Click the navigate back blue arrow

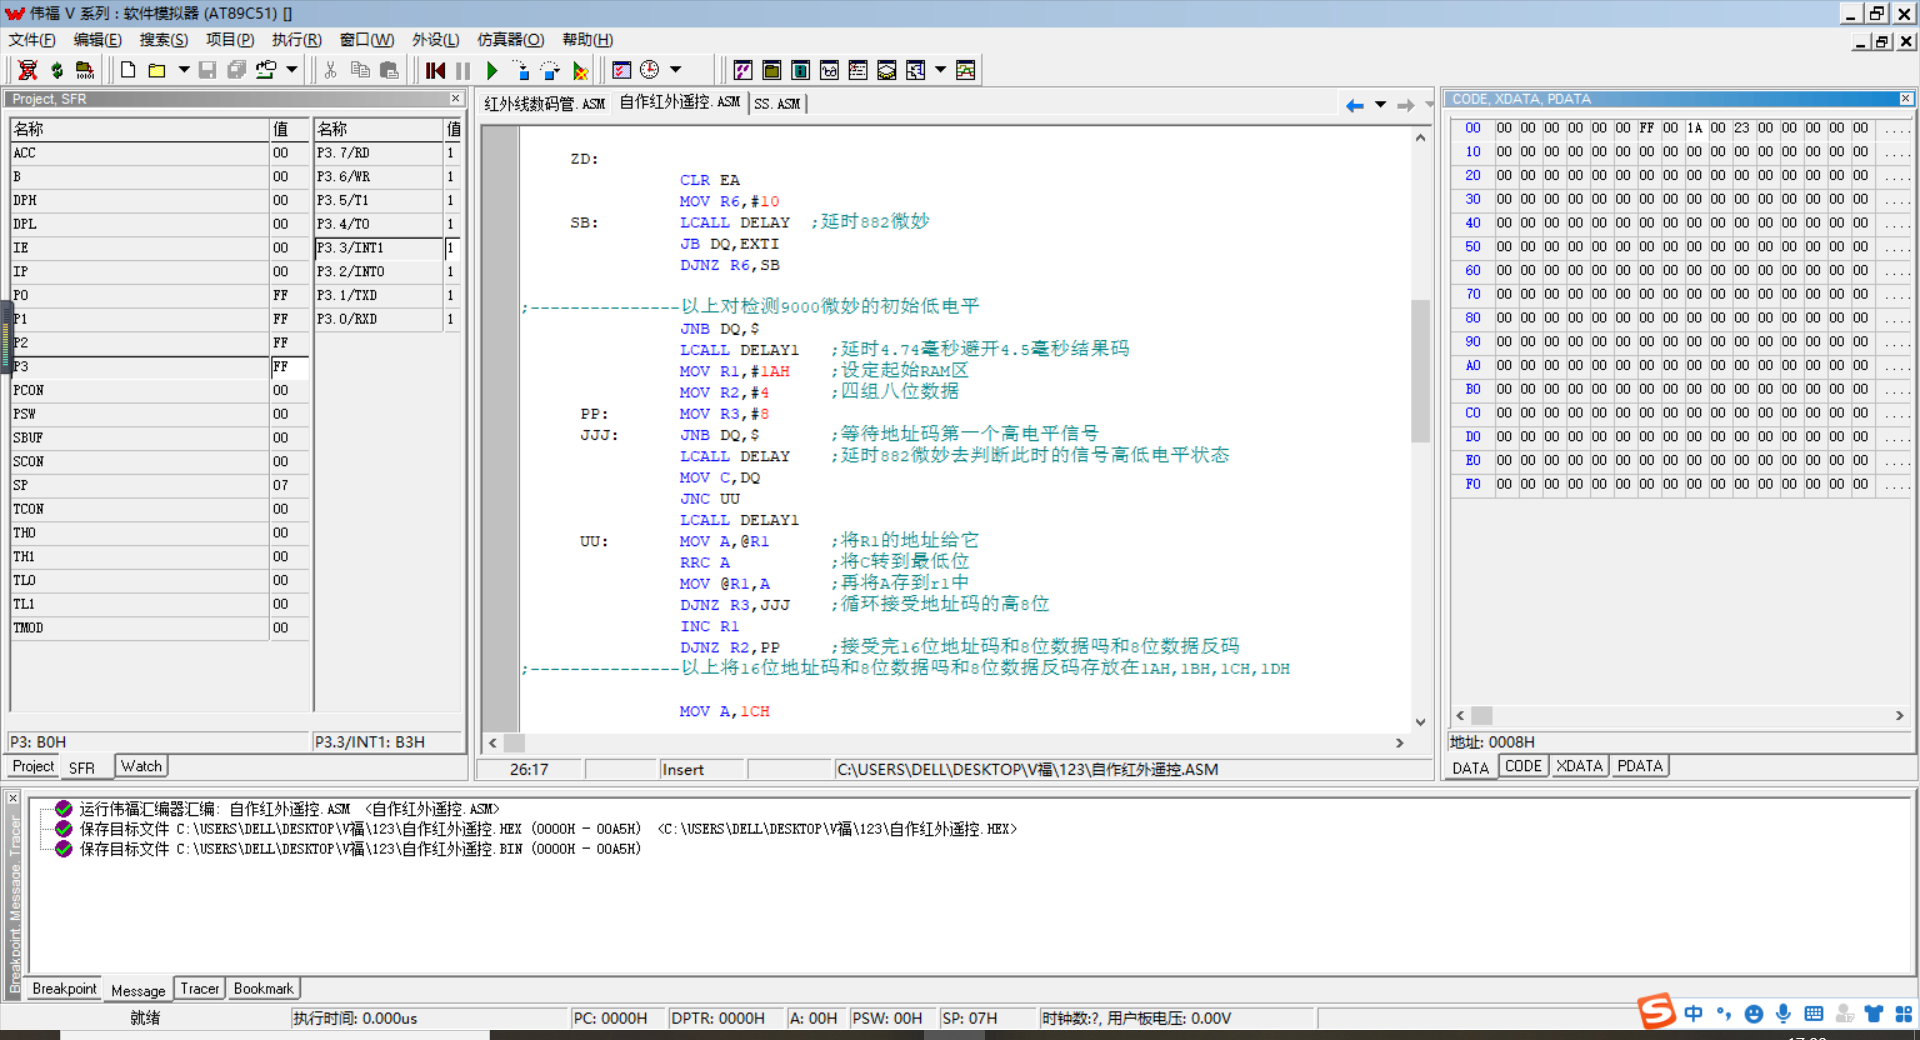point(1354,105)
